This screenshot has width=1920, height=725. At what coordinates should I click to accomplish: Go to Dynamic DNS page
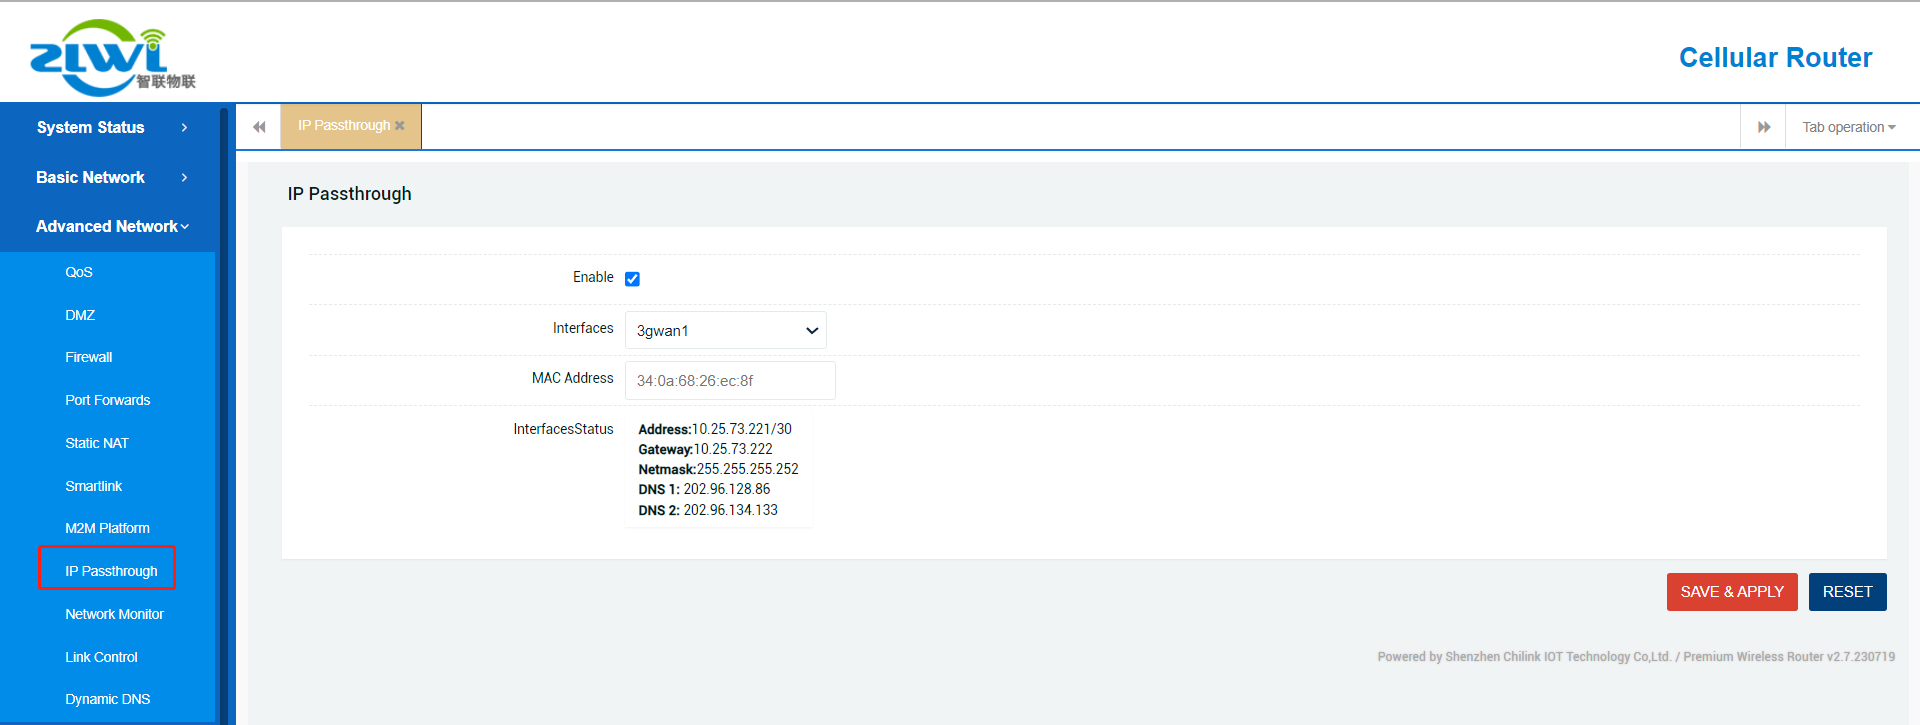pyautogui.click(x=108, y=699)
